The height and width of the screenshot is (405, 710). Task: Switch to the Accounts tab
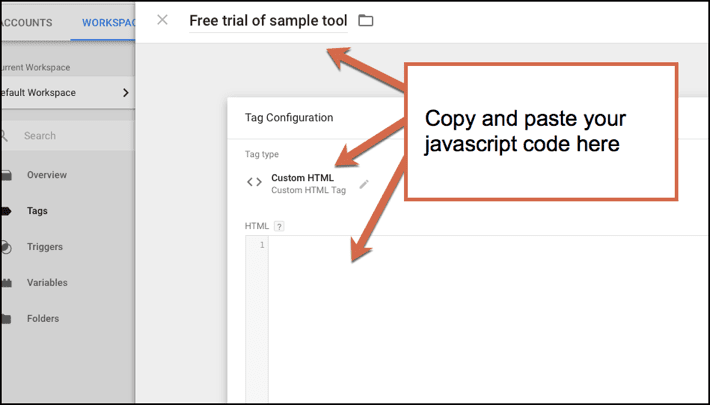coord(27,22)
